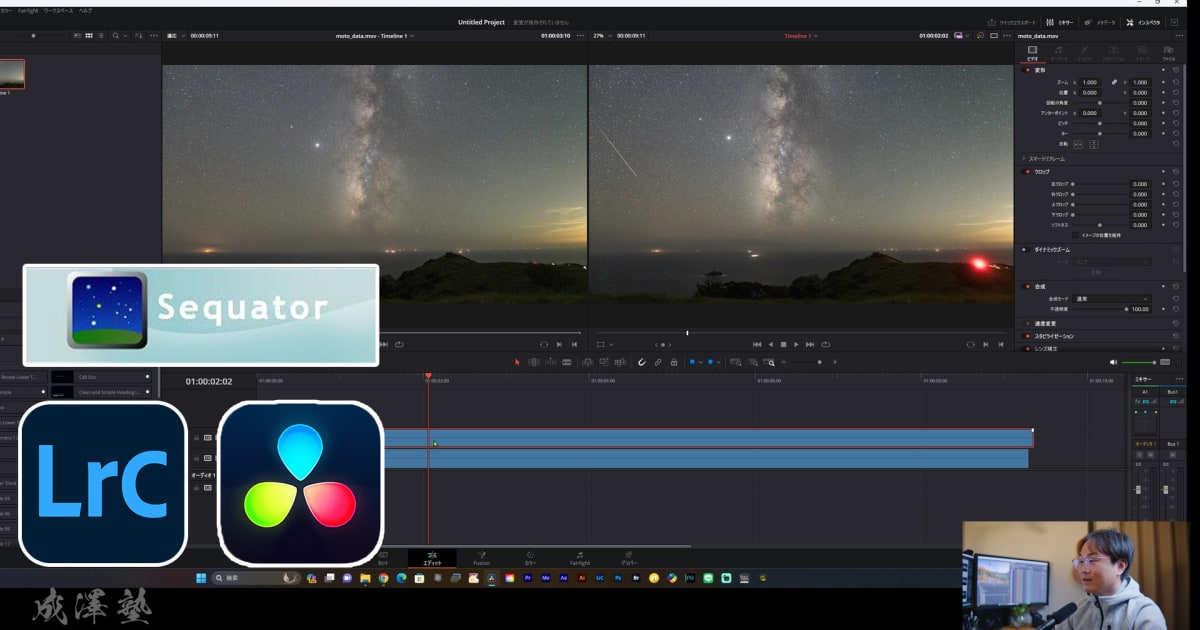The image size is (1200, 630).
Task: Open Google Chrome from the taskbar
Action: (x=383, y=578)
